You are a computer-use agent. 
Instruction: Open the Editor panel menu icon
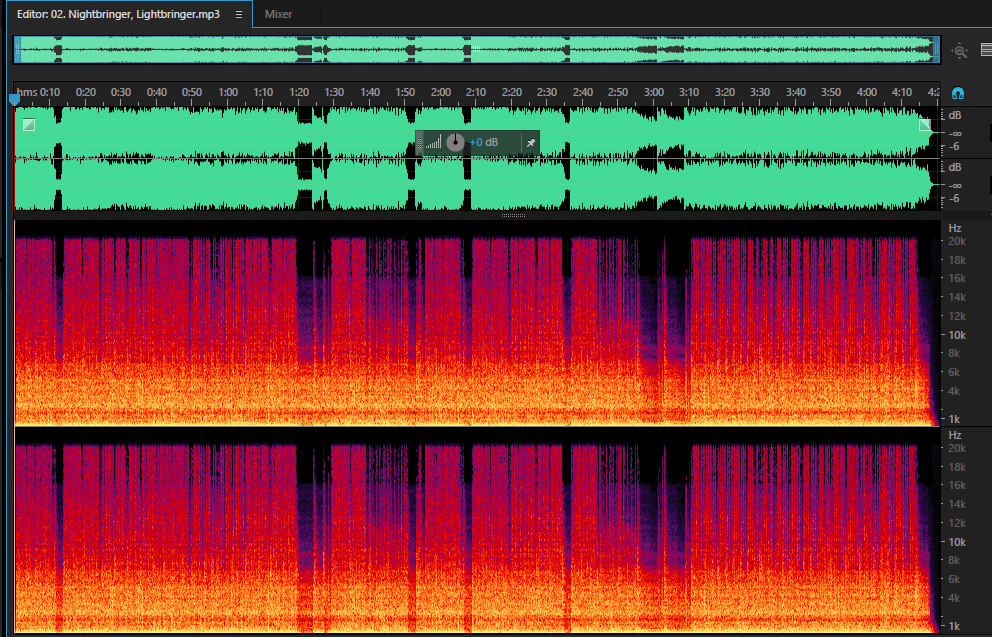(239, 15)
